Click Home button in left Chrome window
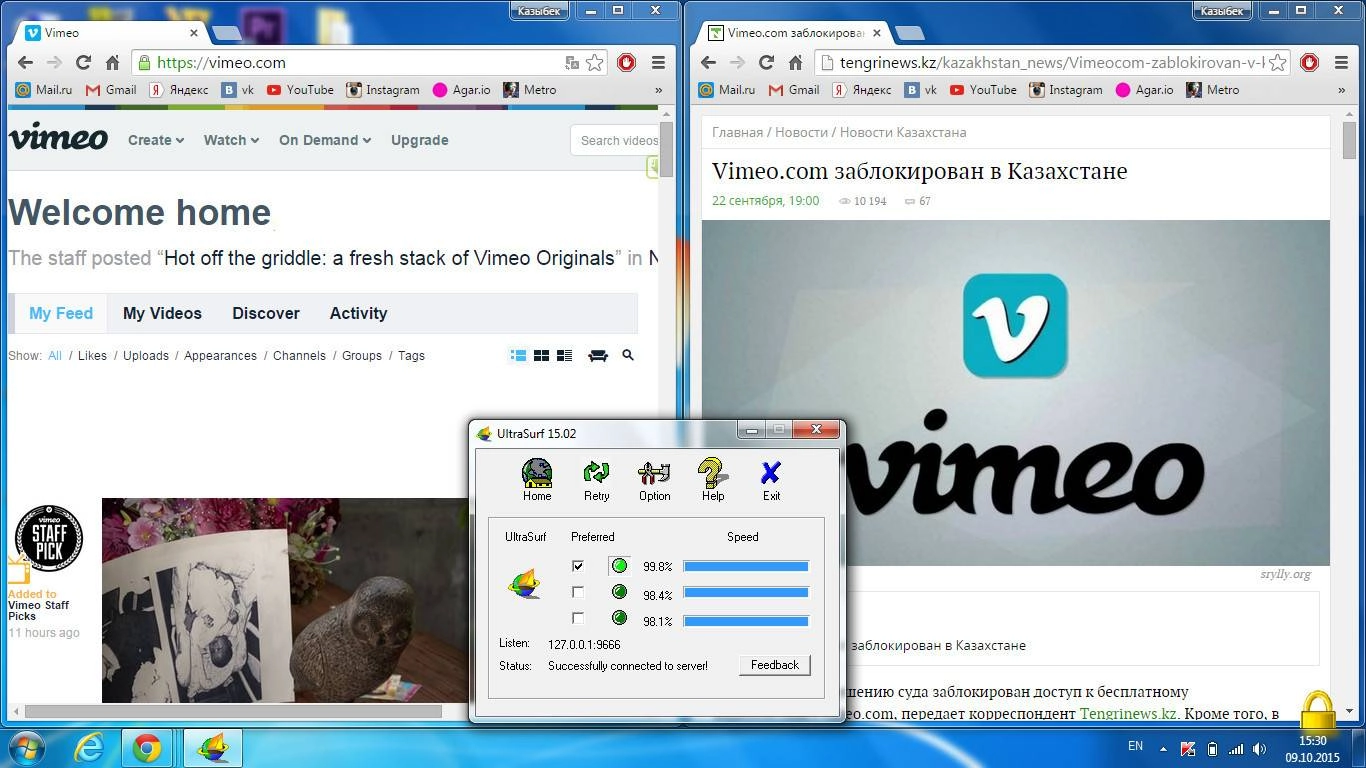 pos(113,62)
